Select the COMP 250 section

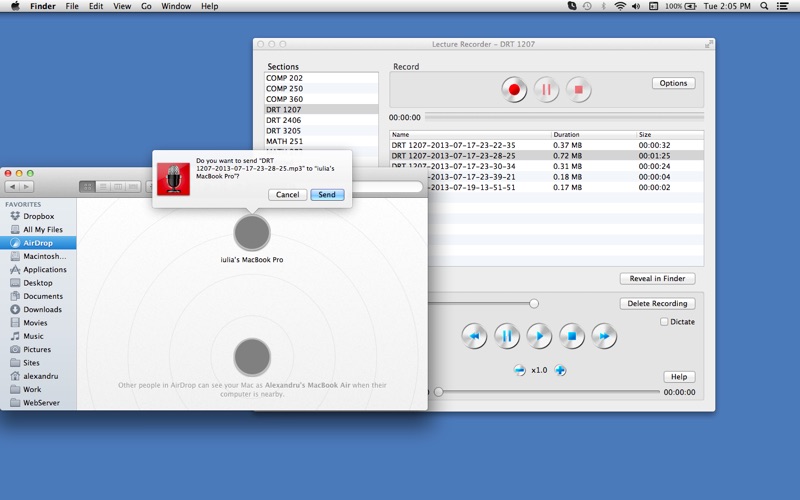pyautogui.click(x=321, y=88)
